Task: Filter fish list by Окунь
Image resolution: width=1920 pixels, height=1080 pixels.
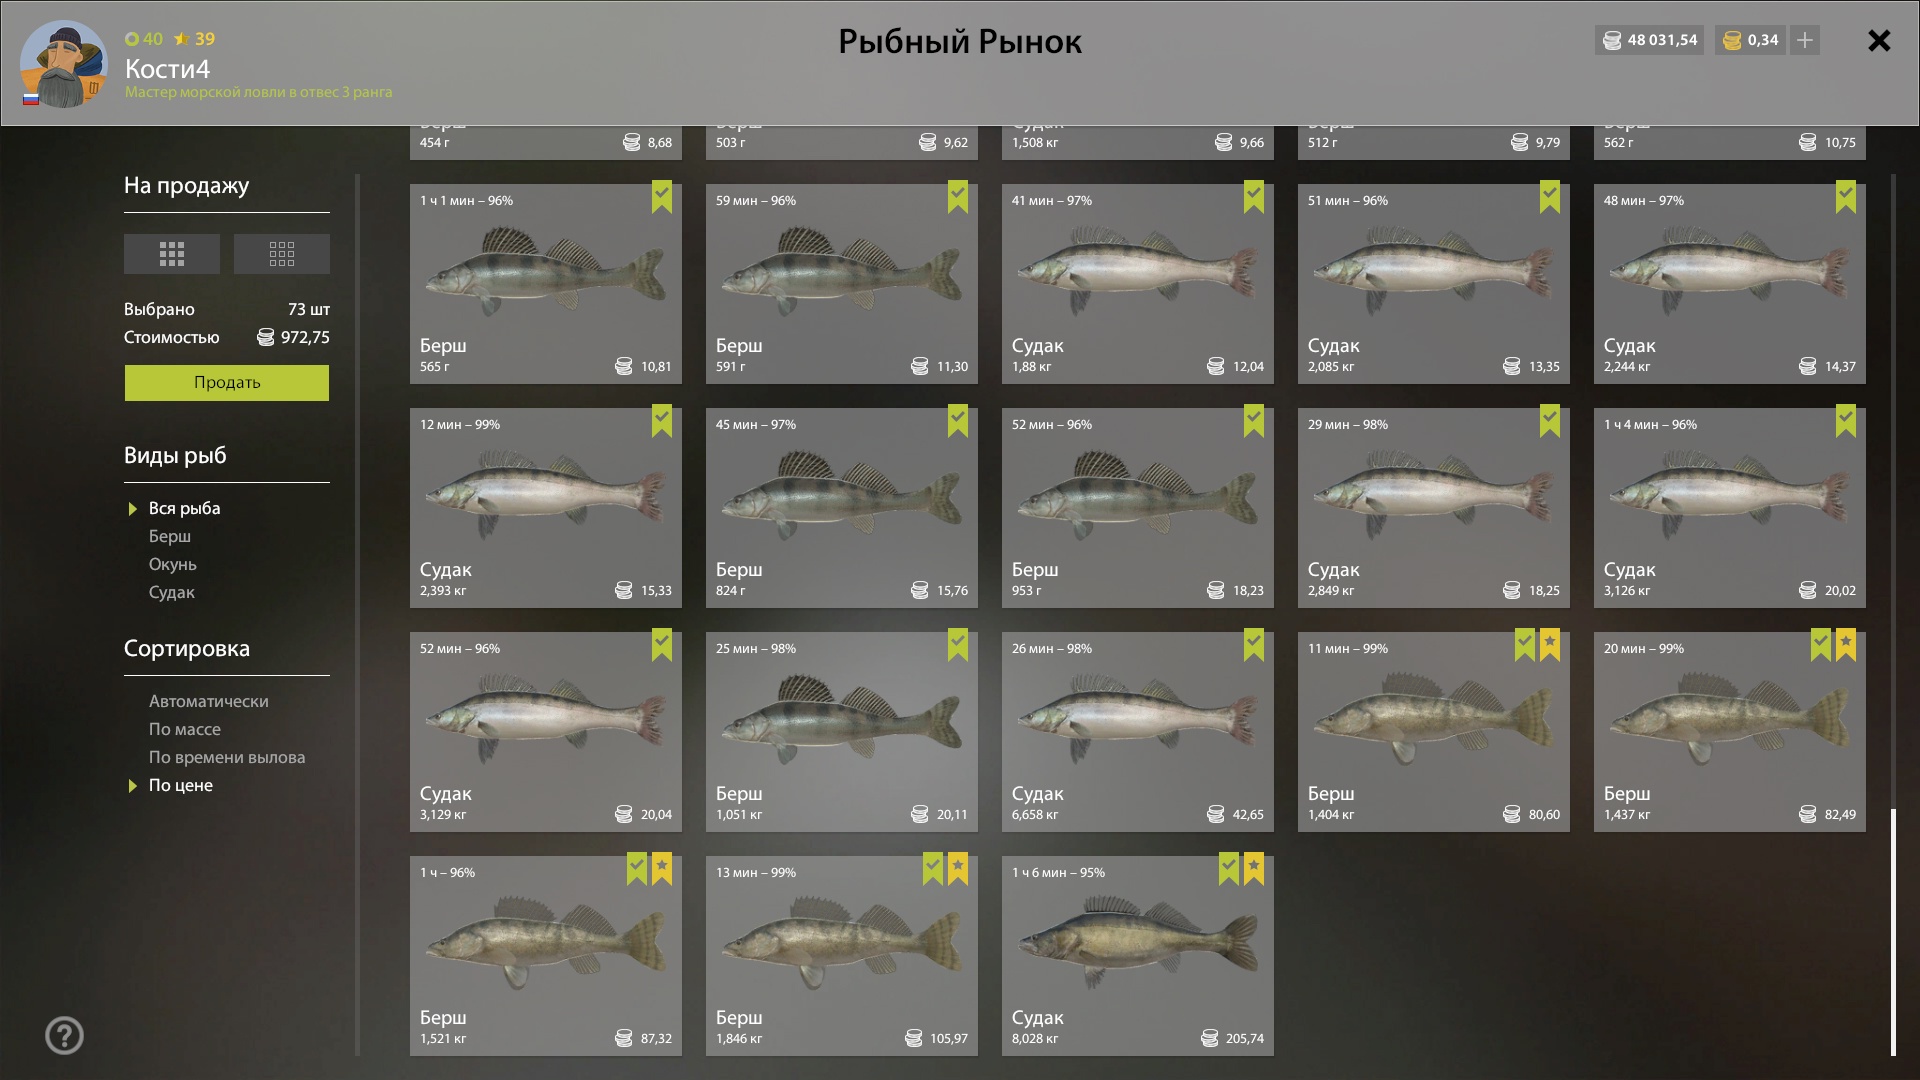Action: tap(173, 564)
